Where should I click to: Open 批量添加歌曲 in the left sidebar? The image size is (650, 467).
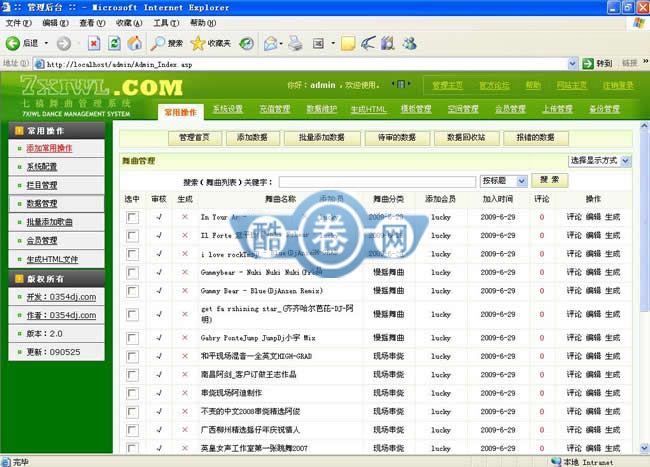50,222
